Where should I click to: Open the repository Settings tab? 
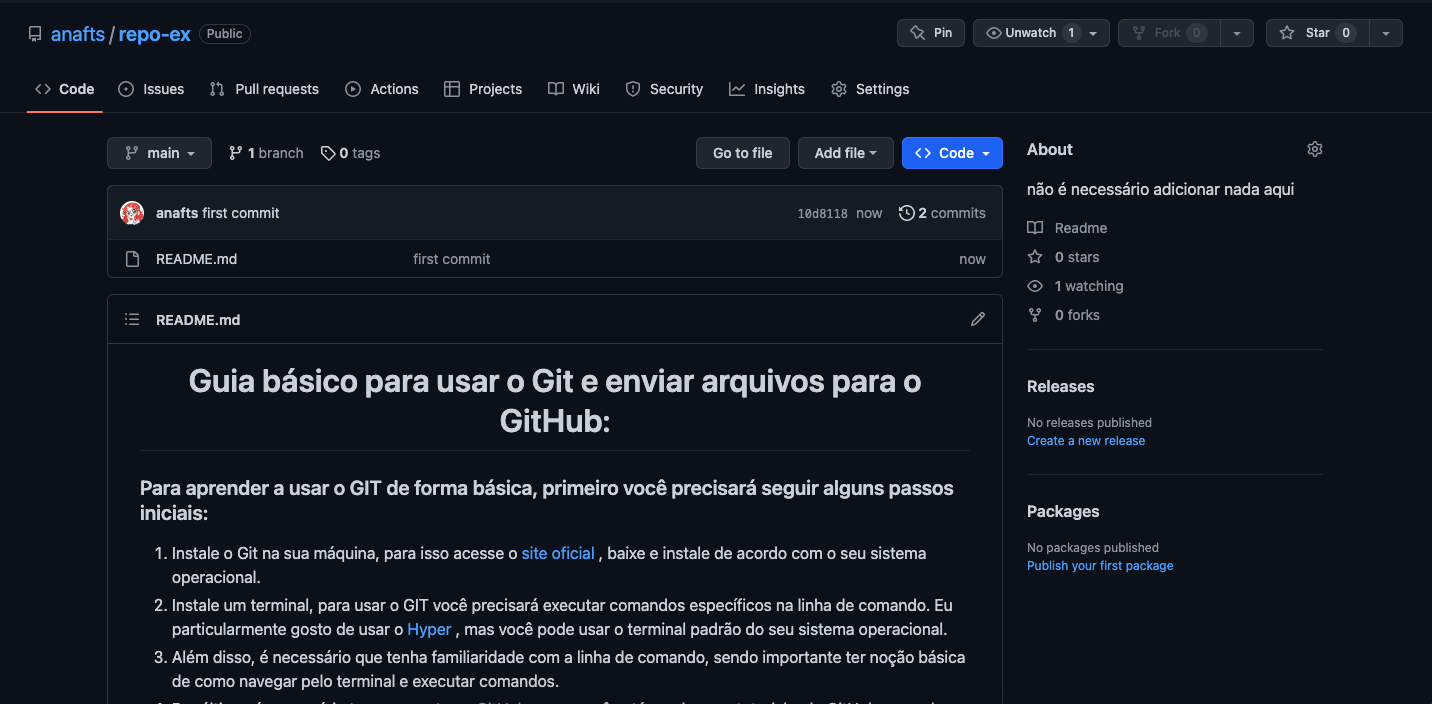(x=870, y=89)
